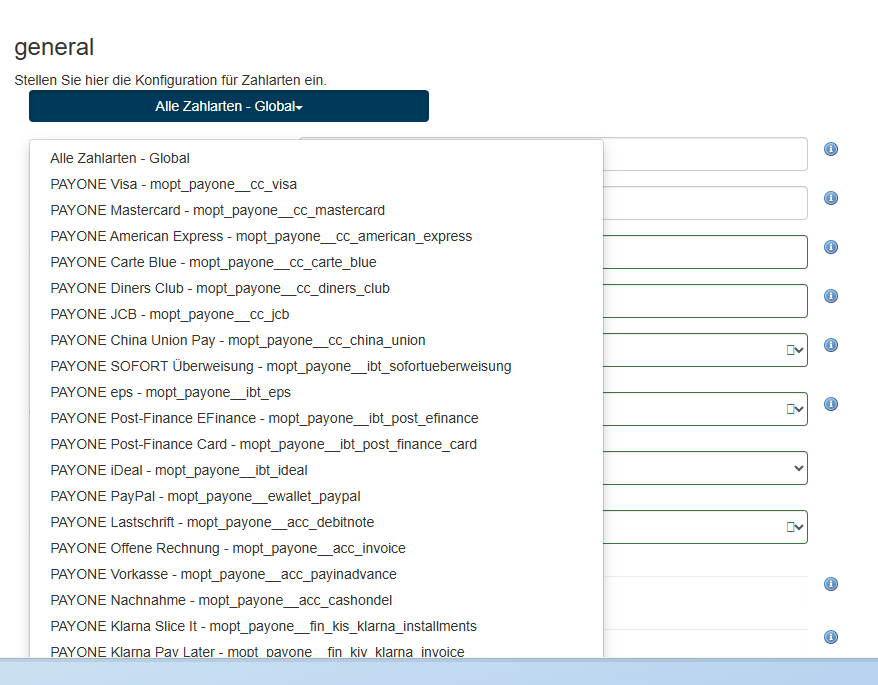878x685 pixels.
Task: Open info icon next to the second select box
Action: click(x=831, y=404)
